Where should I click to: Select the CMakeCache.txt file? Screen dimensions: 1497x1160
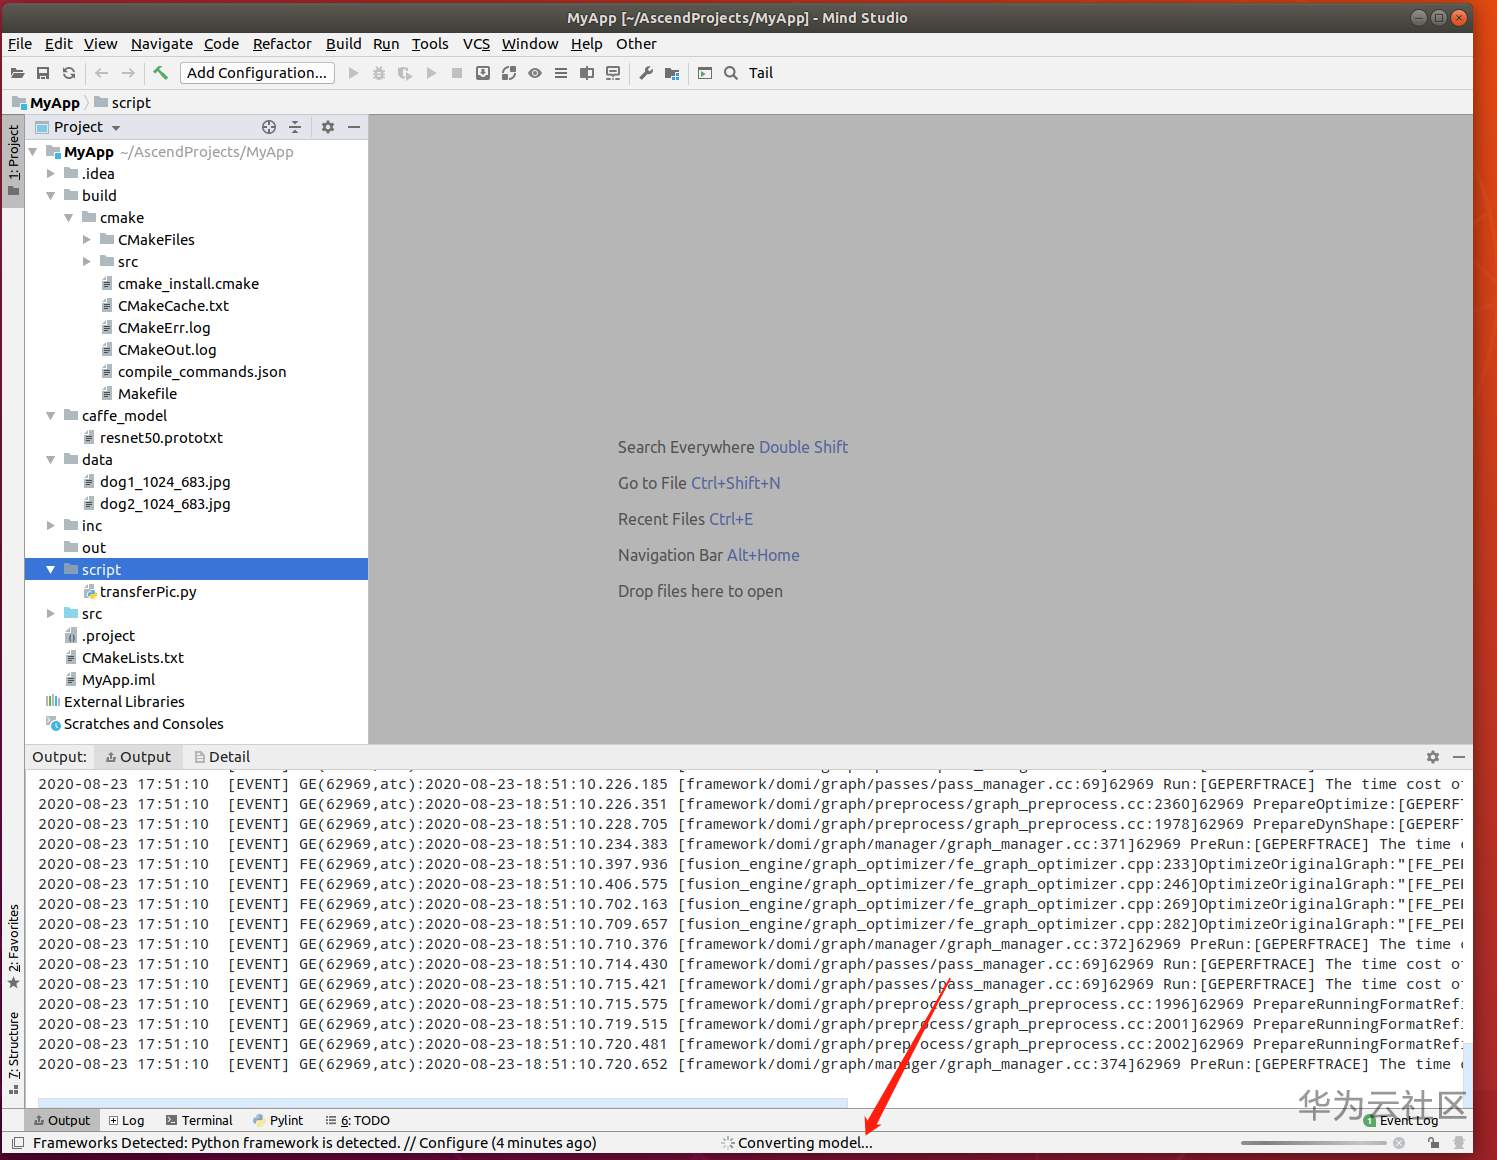[x=173, y=306]
